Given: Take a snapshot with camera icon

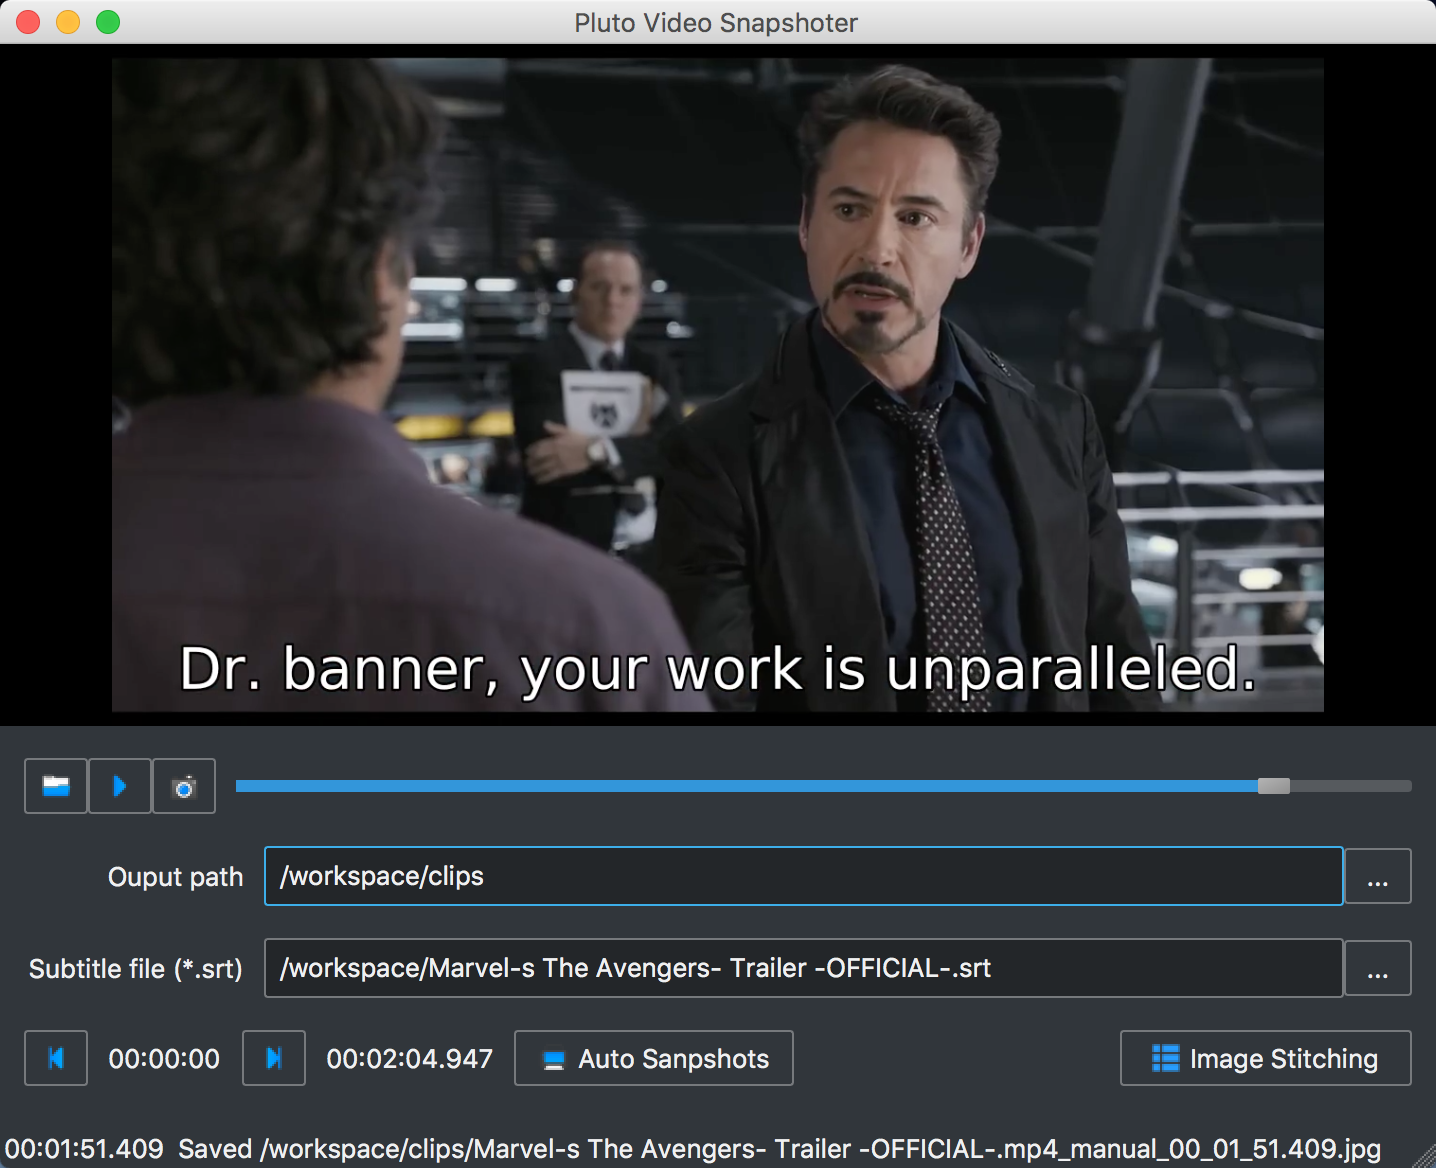Looking at the screenshot, I should 184,786.
